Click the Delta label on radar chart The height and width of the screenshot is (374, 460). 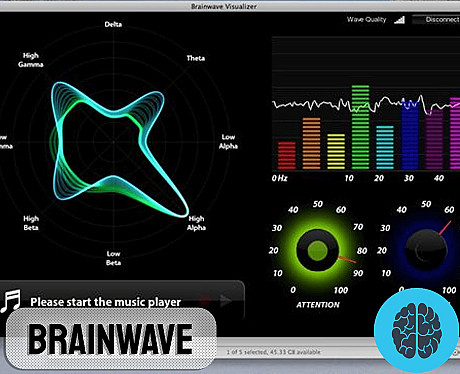113,24
